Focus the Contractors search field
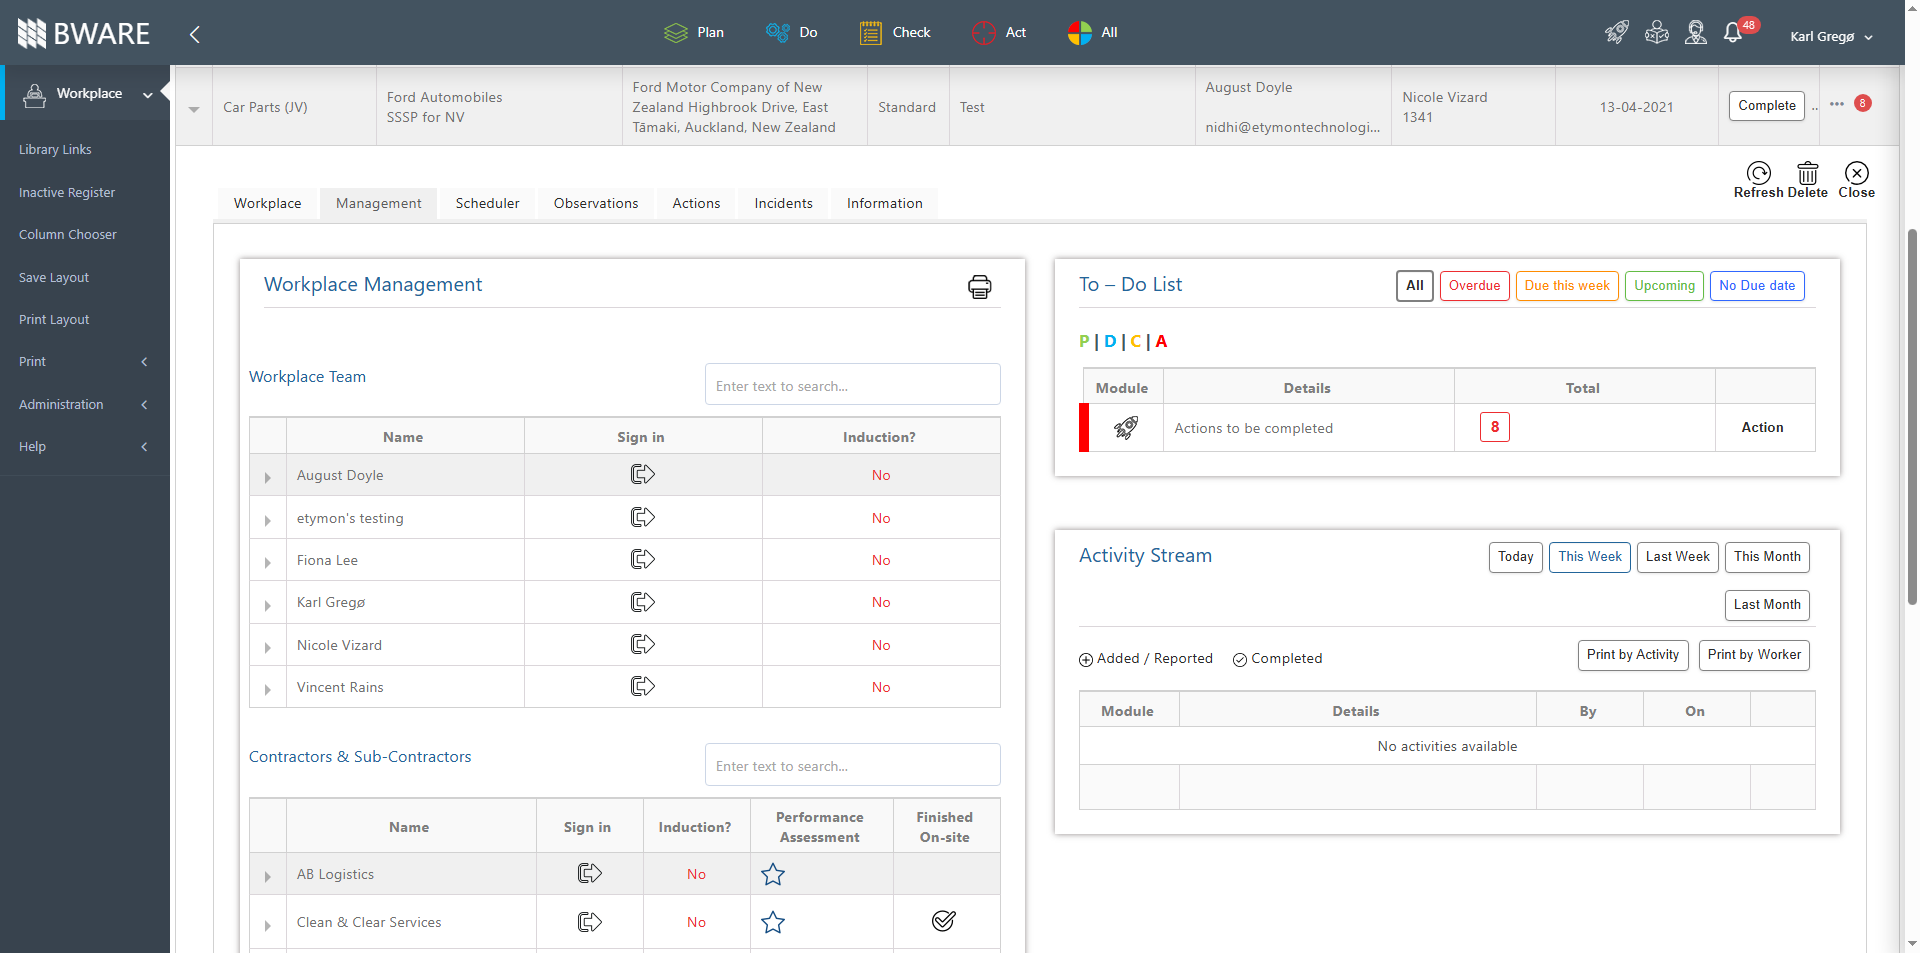Image resolution: width=1920 pixels, height=953 pixels. (852, 765)
